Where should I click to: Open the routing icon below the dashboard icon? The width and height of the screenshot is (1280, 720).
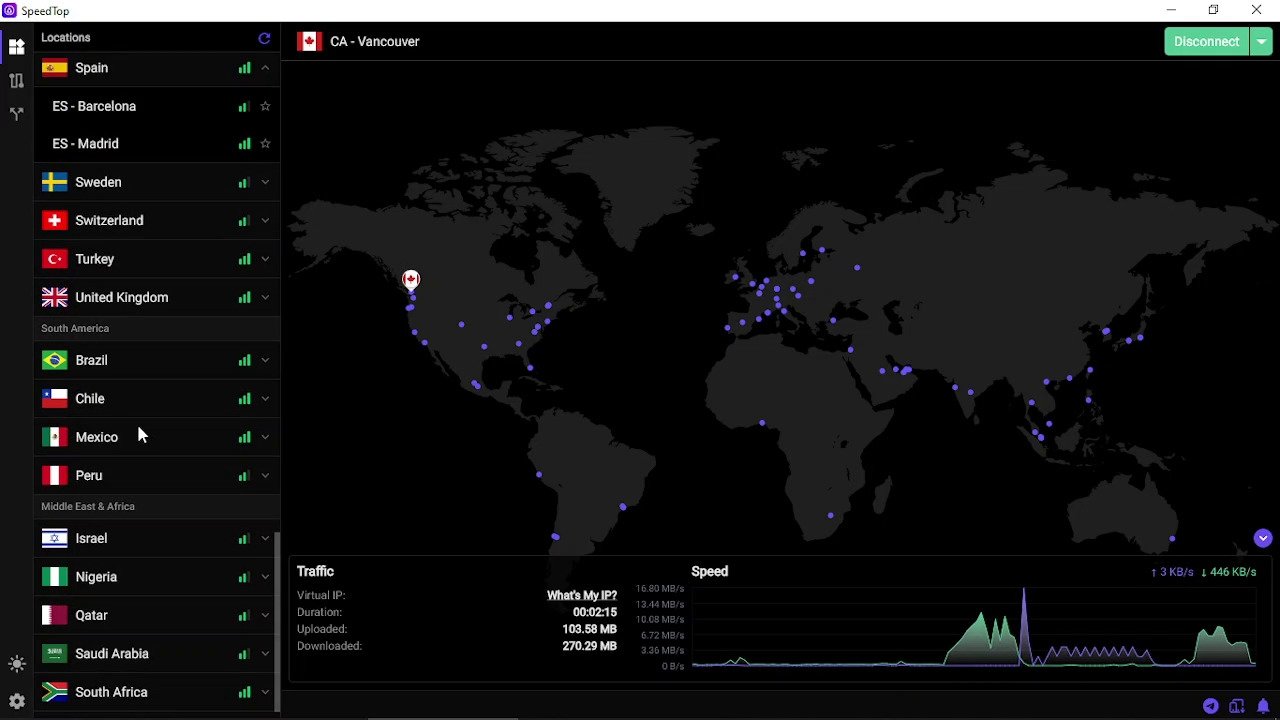click(16, 81)
